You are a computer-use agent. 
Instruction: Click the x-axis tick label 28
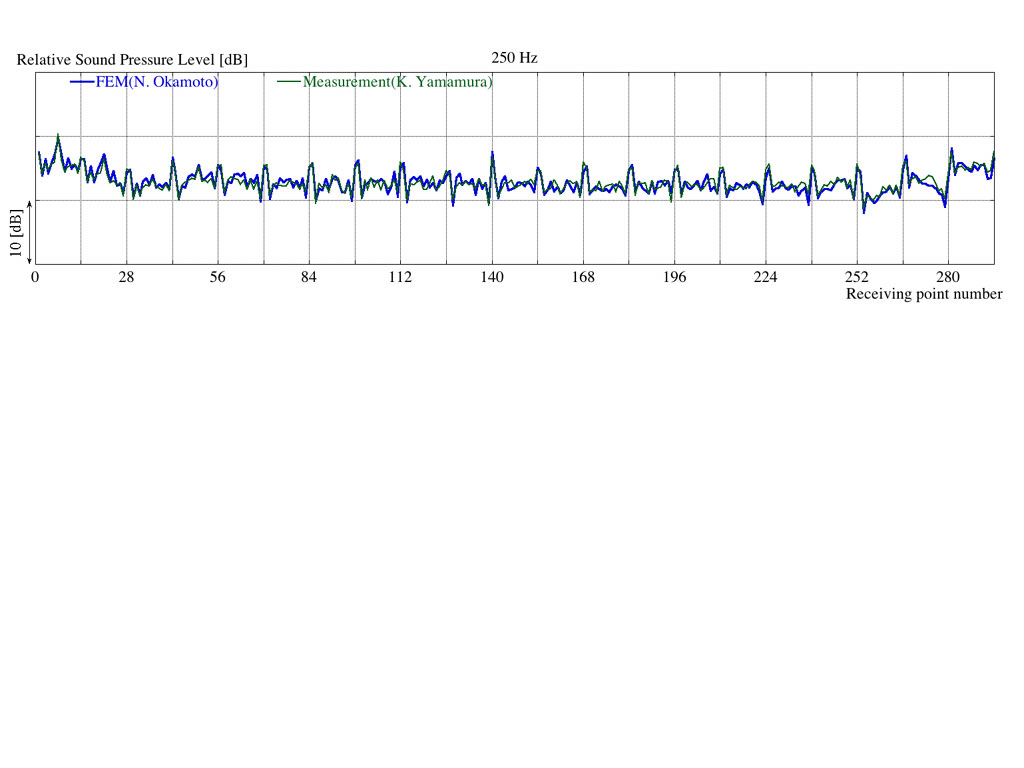click(x=126, y=277)
